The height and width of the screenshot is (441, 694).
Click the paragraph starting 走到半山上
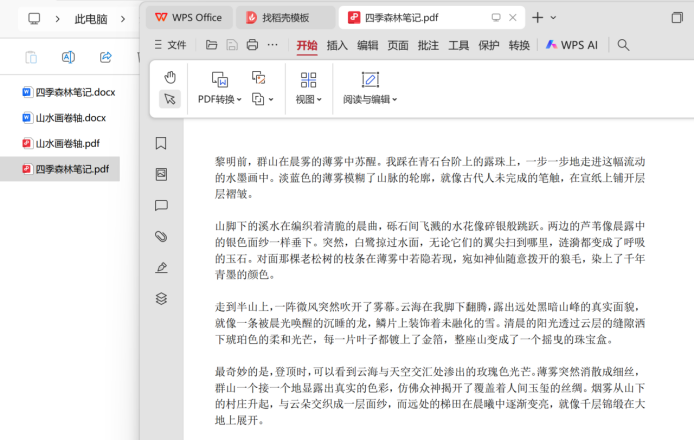(x=430, y=323)
